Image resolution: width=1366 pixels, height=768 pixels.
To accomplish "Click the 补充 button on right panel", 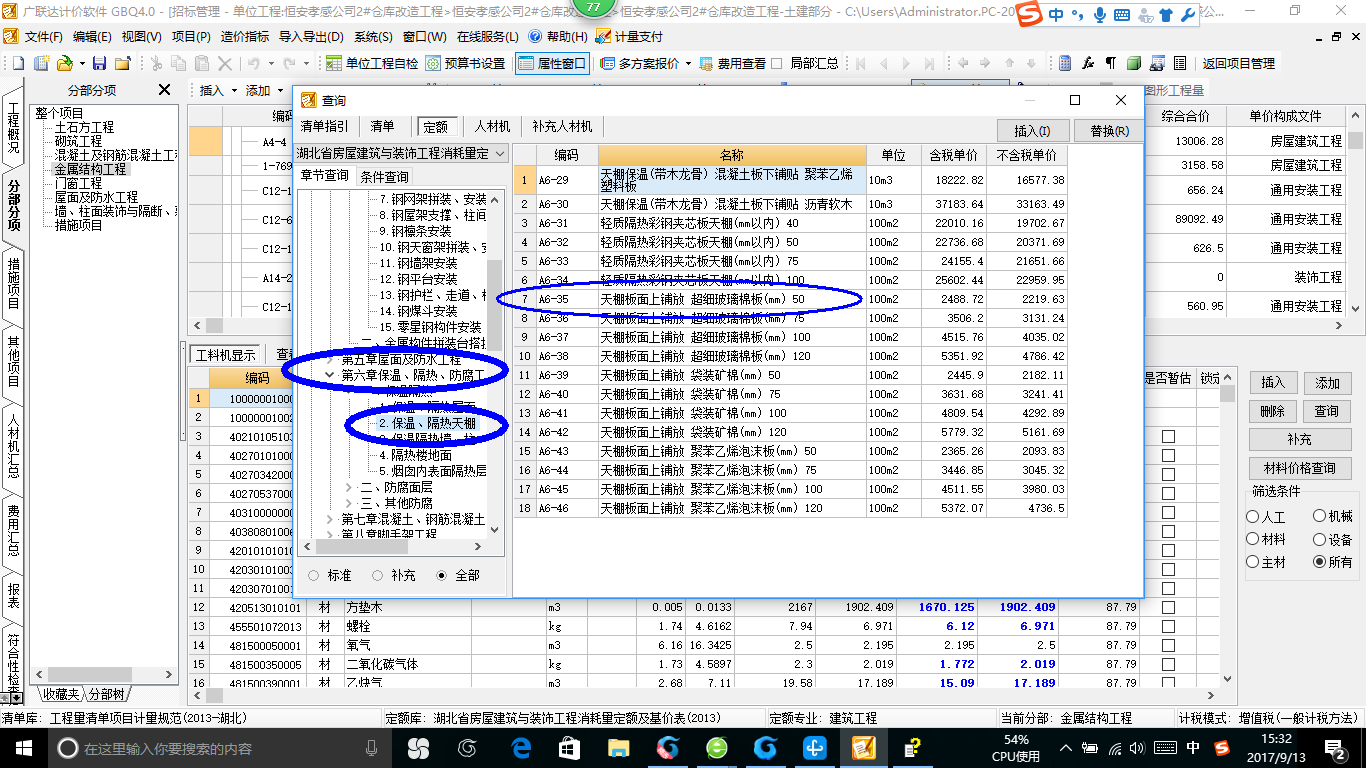I will click(x=1300, y=439).
